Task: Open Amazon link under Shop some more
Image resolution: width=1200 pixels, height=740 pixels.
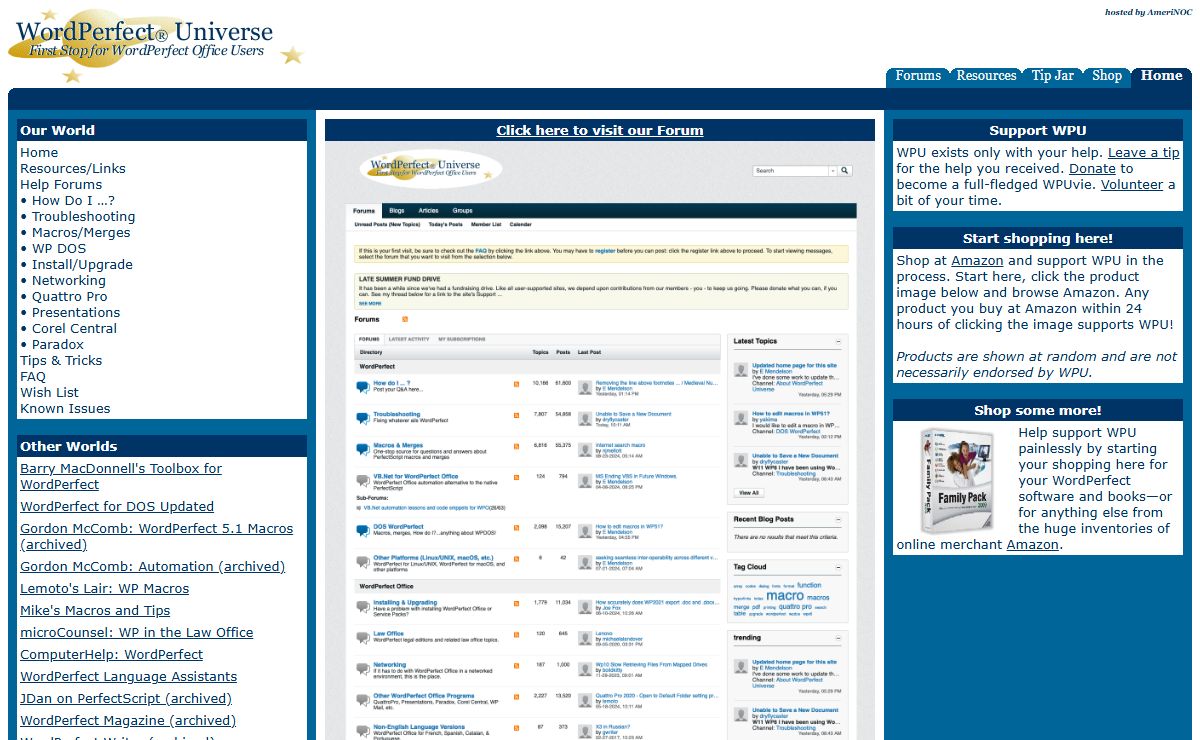Action: coord(1032,545)
